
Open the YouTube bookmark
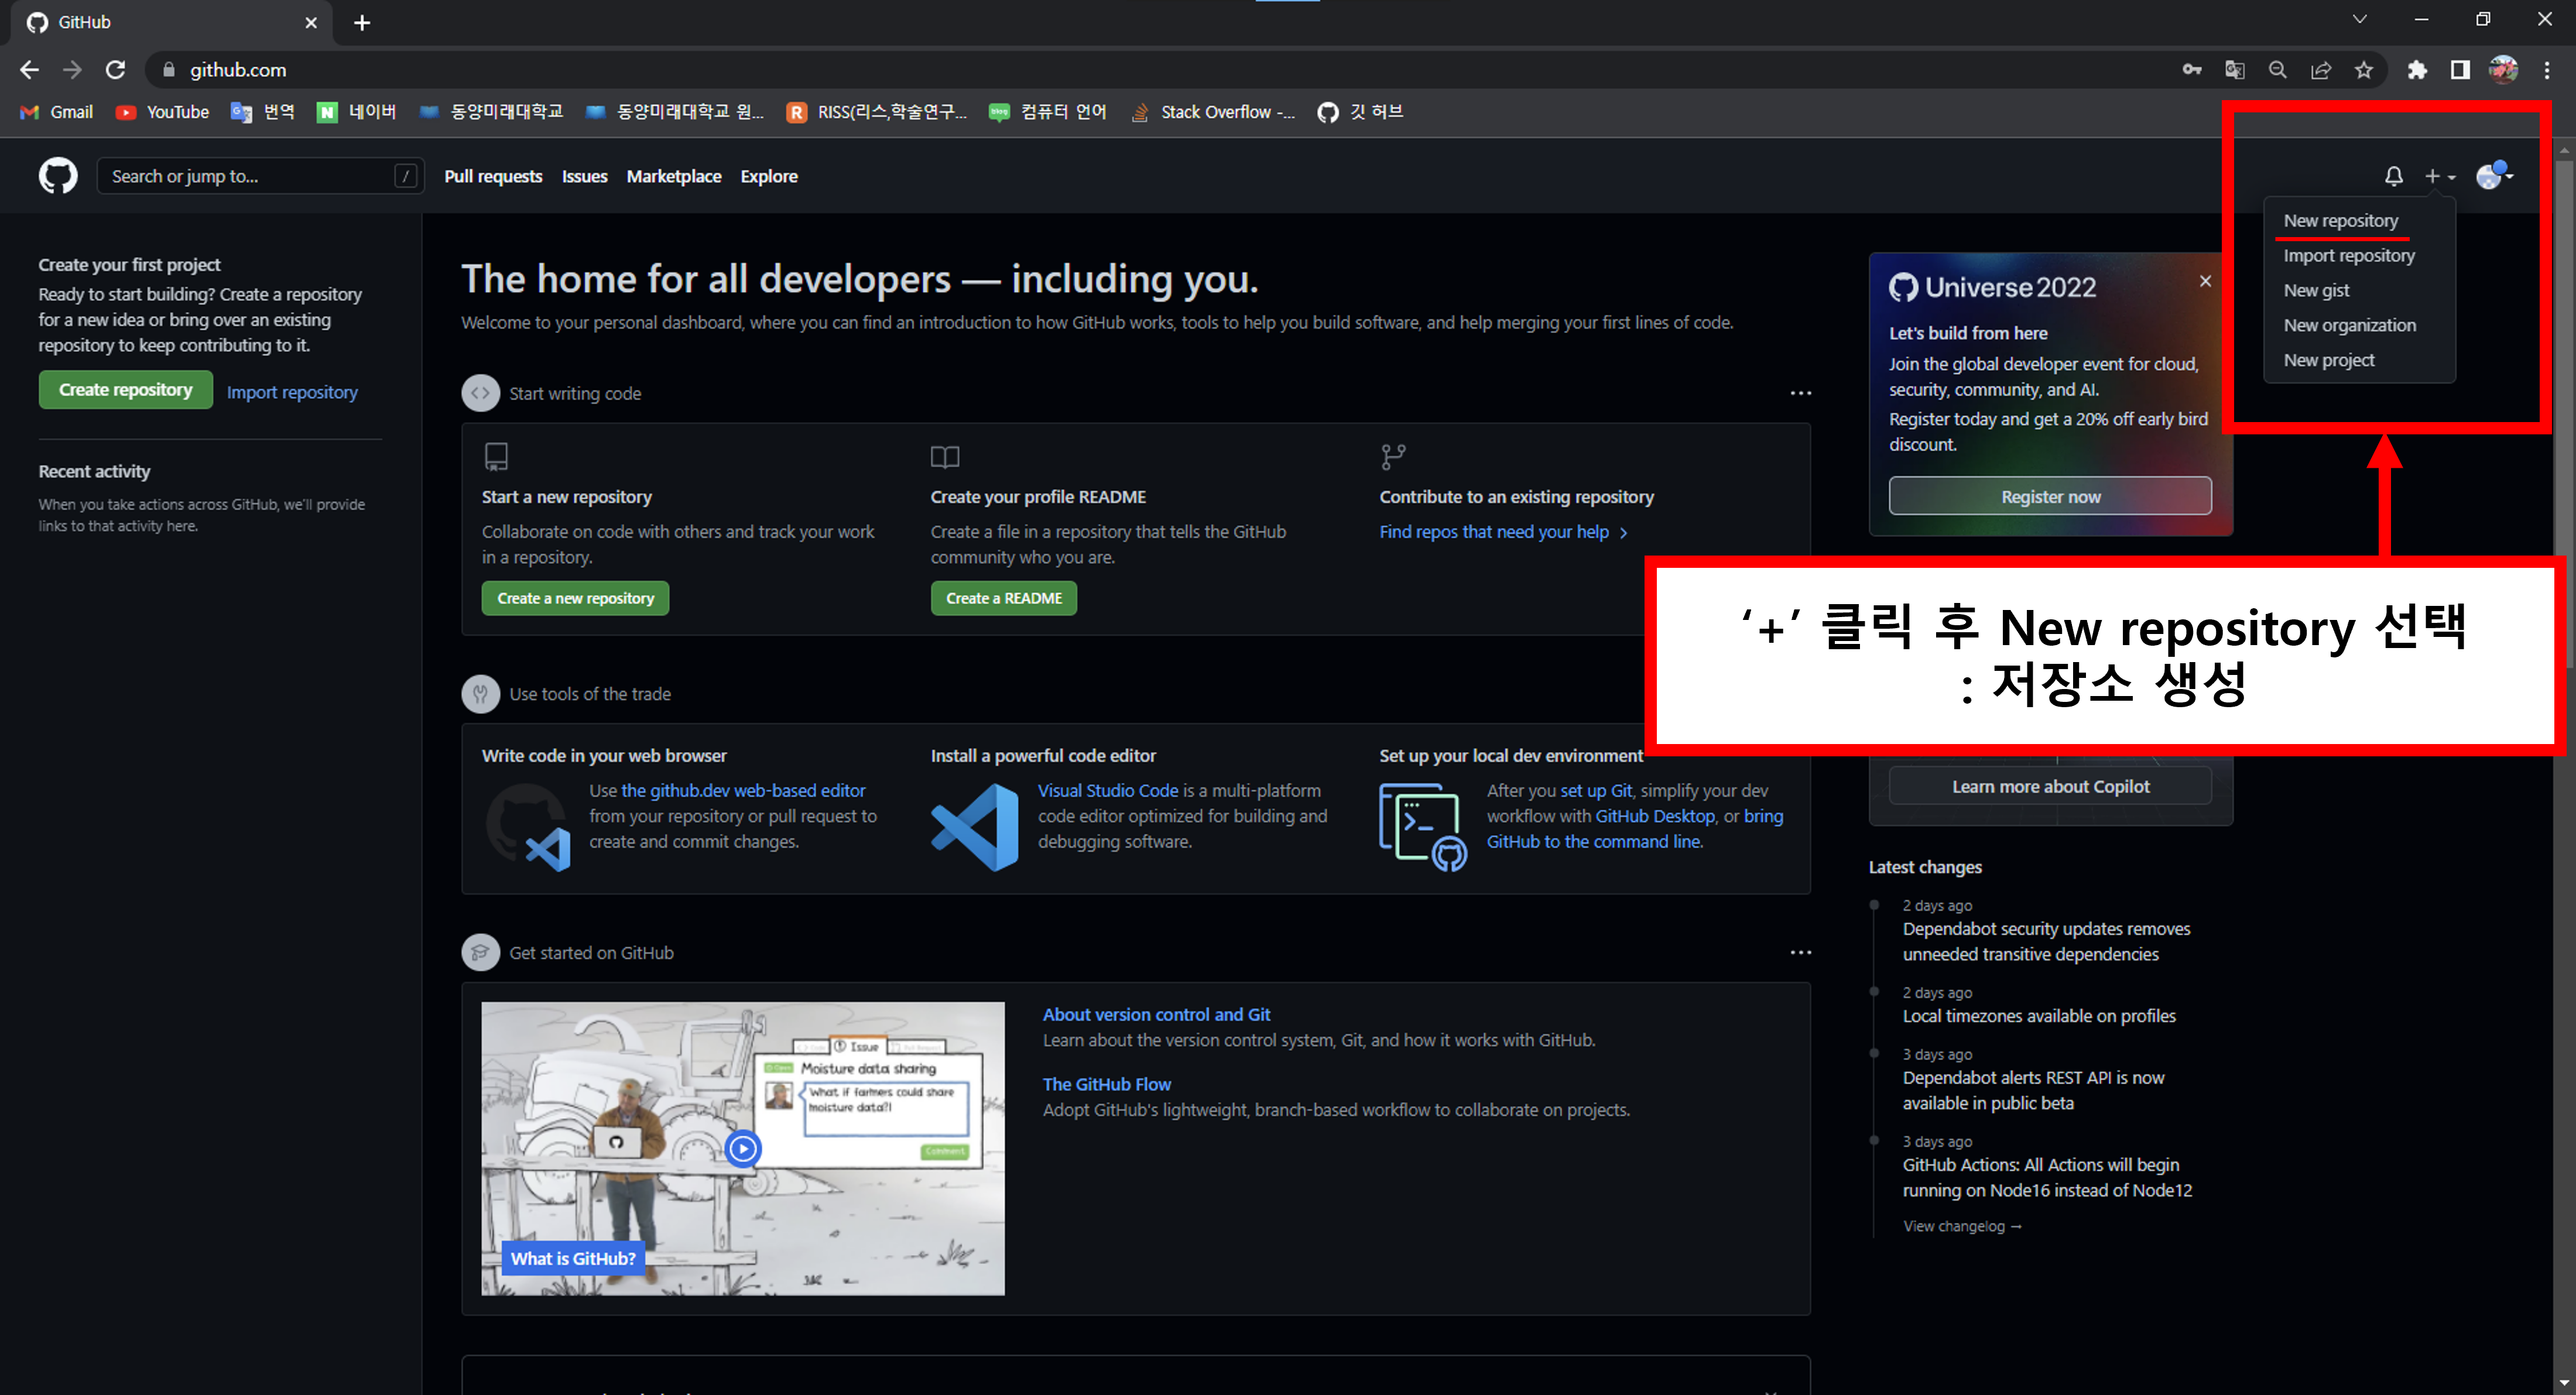163,112
